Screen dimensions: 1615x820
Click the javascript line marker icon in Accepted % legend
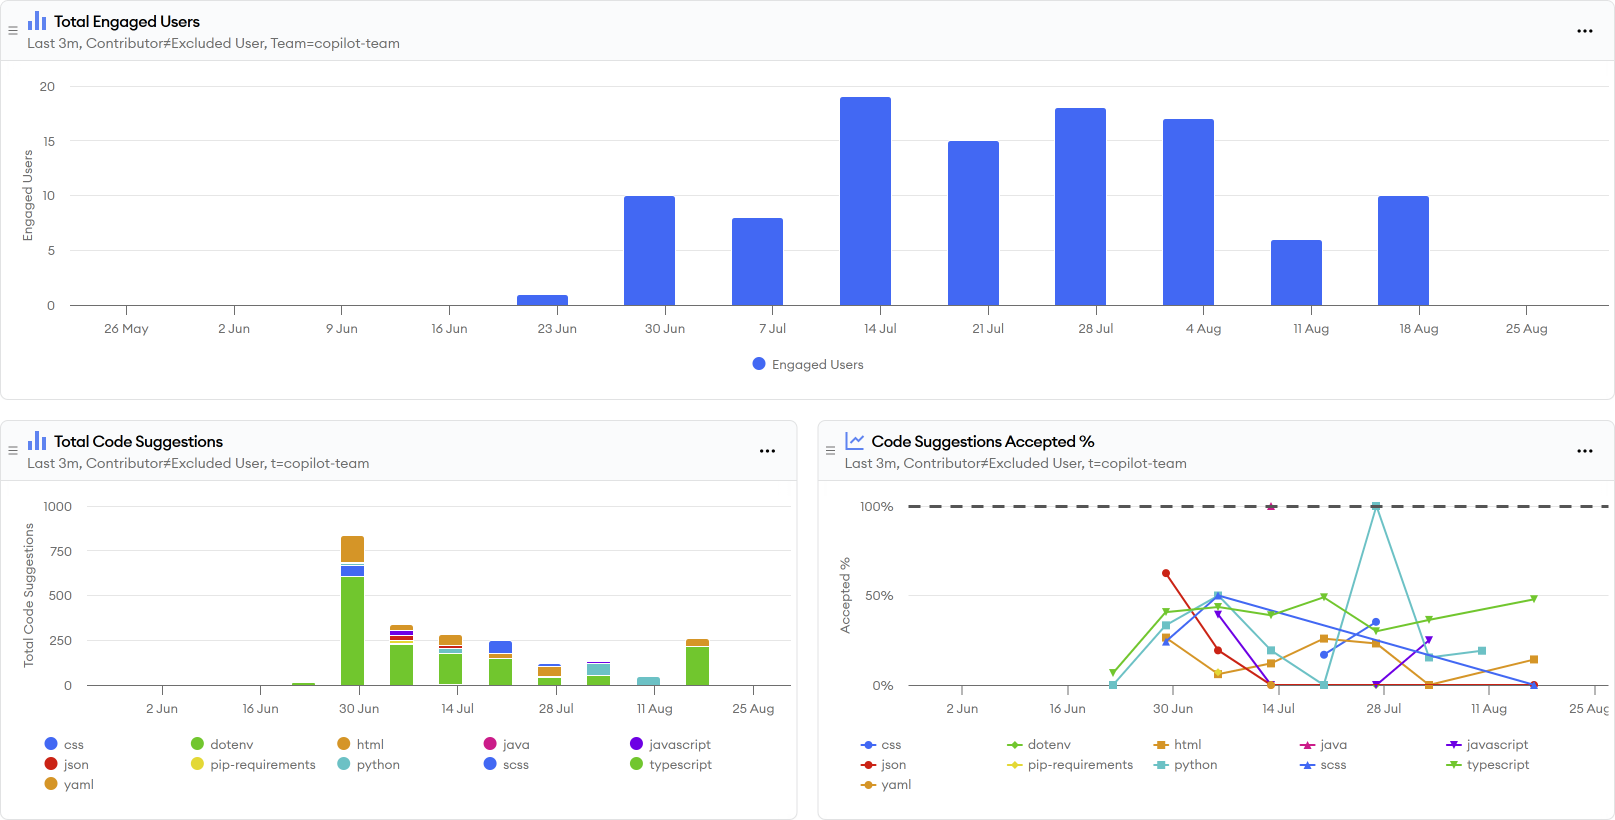(x=1454, y=744)
